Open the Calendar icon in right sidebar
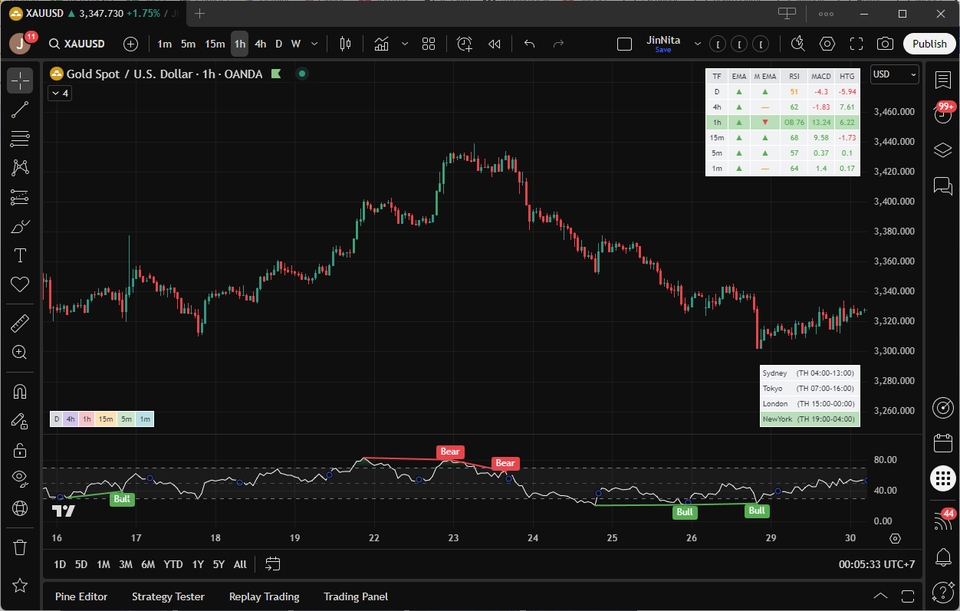This screenshot has width=960, height=611. (942, 443)
